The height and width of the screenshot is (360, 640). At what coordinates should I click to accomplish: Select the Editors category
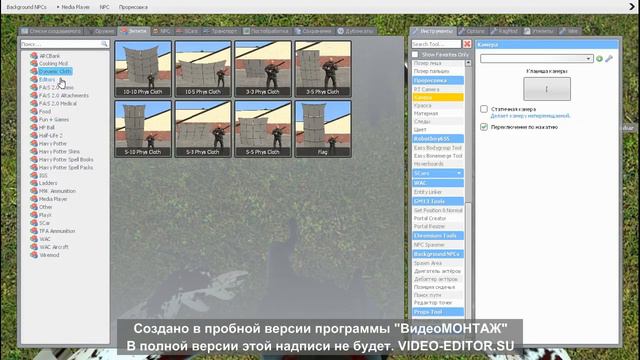[x=47, y=79]
